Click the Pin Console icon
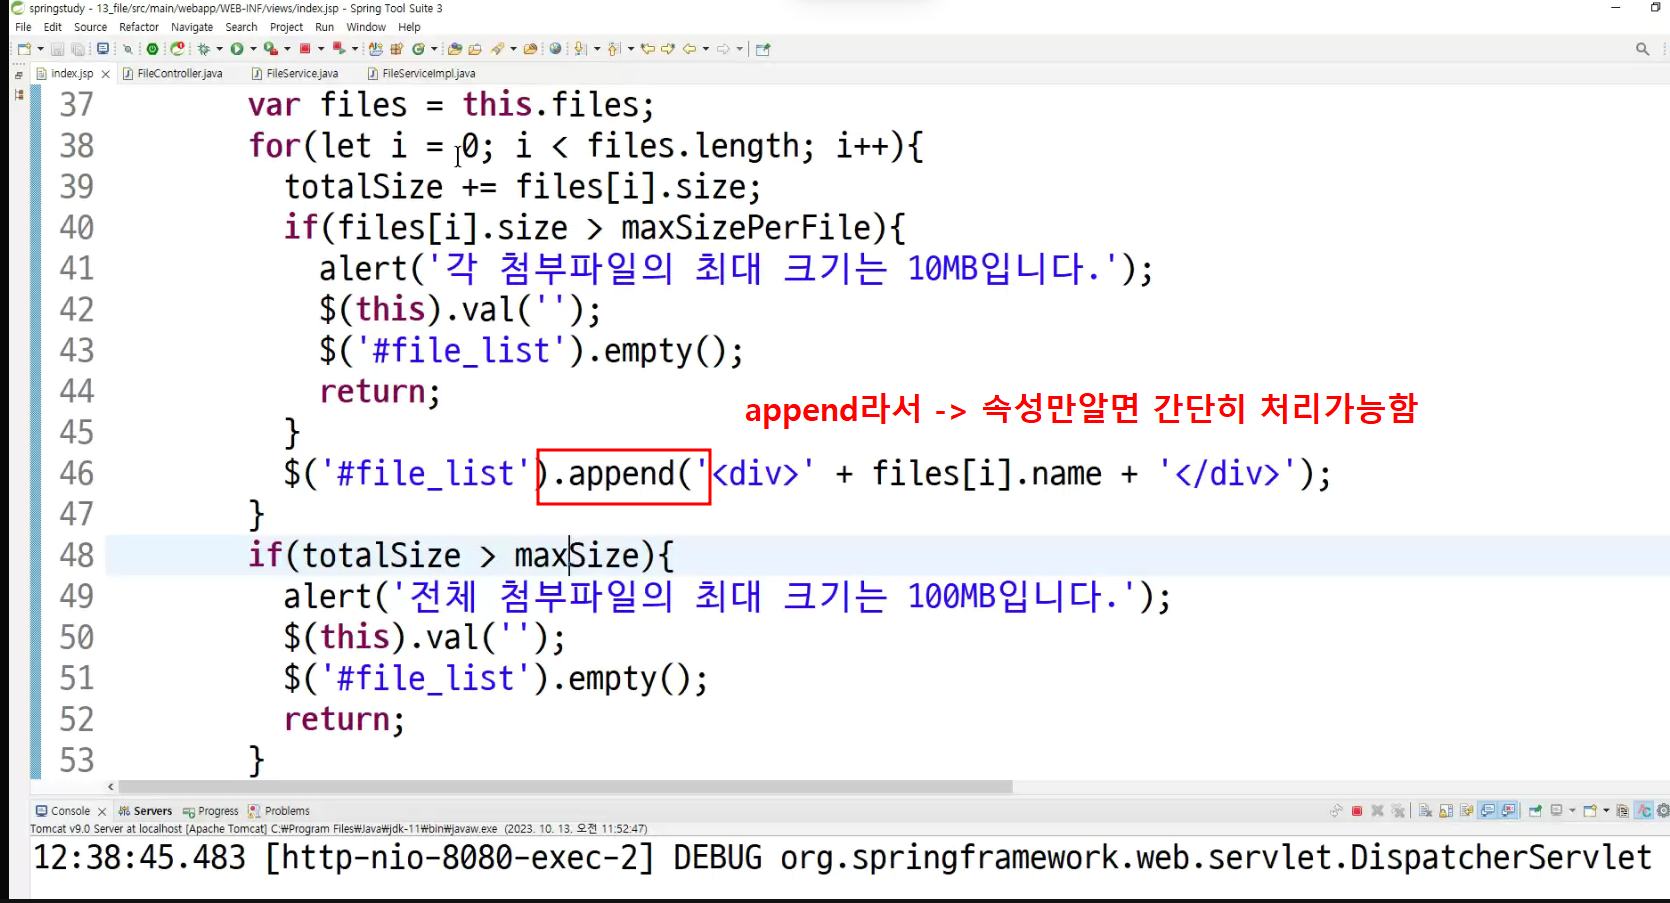1670x903 pixels. [1535, 811]
